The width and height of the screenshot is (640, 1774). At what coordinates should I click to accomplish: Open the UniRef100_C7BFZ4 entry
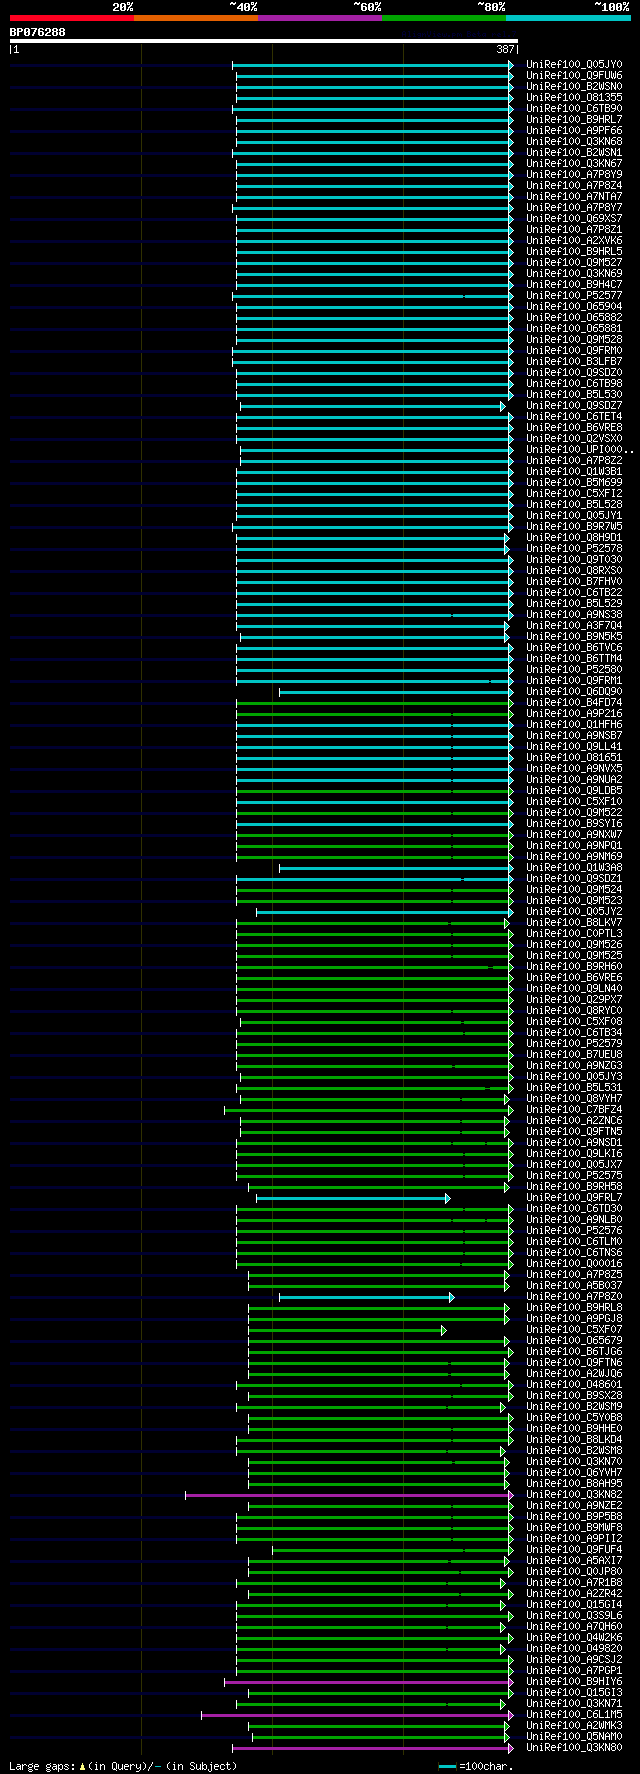pos(574,1110)
